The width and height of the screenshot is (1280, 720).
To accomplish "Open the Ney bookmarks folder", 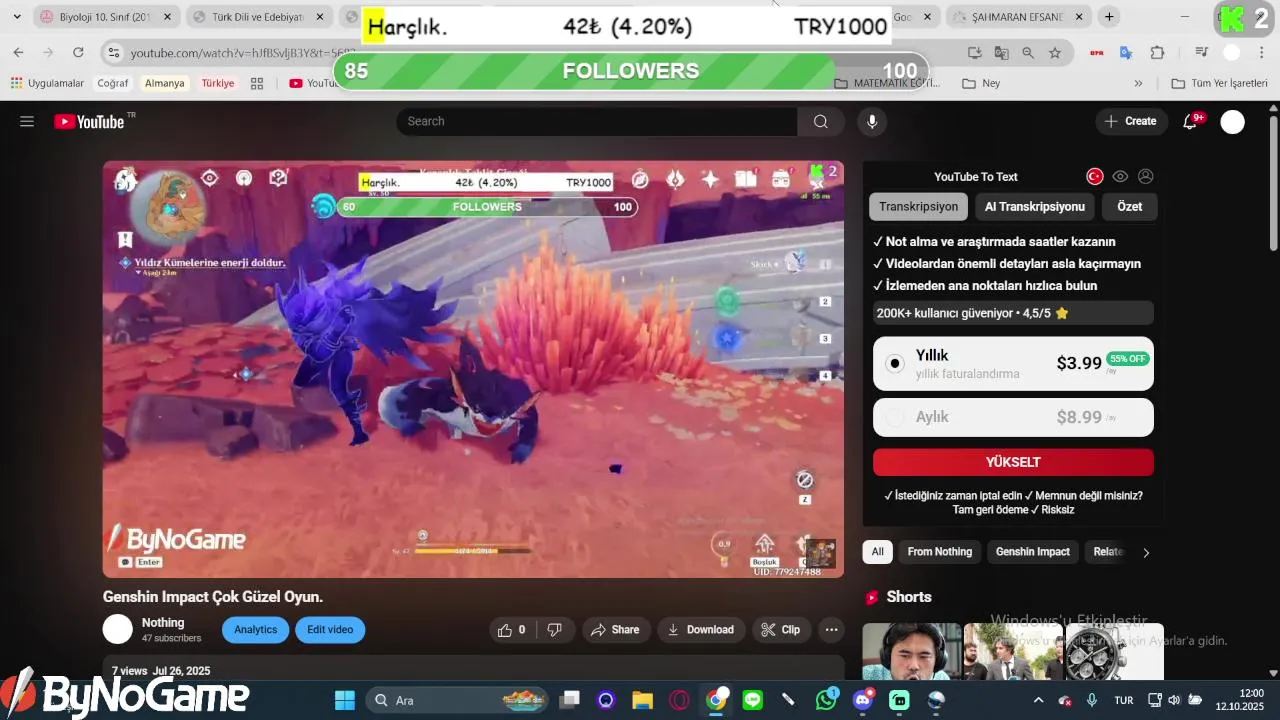I will pyautogui.click(x=981, y=83).
